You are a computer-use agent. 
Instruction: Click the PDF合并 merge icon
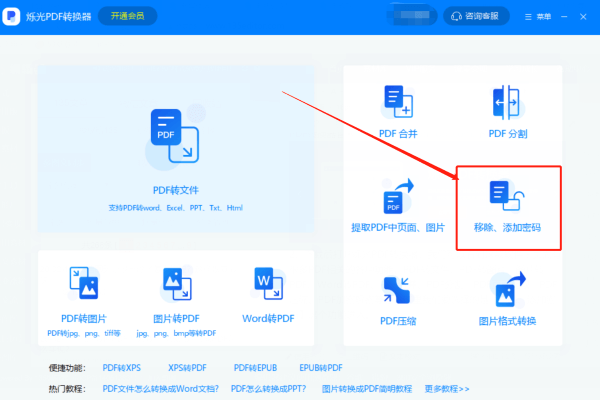click(398, 101)
